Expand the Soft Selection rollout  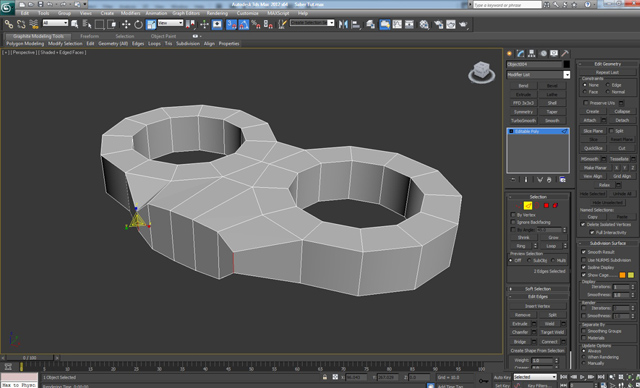click(x=538, y=289)
